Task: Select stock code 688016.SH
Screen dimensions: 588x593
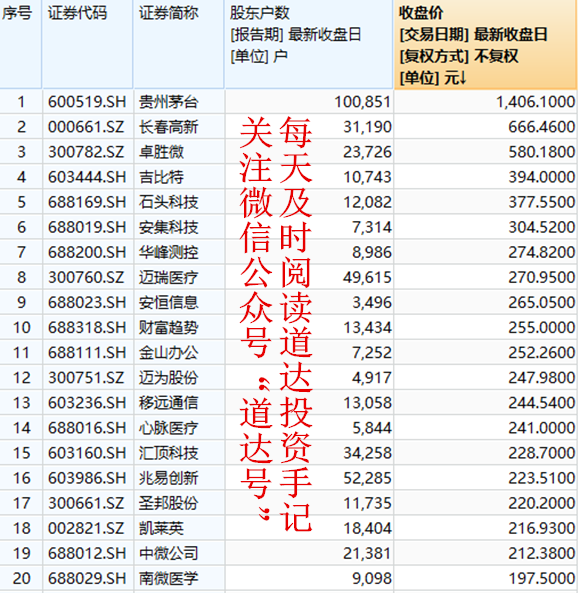Action: click(x=87, y=428)
